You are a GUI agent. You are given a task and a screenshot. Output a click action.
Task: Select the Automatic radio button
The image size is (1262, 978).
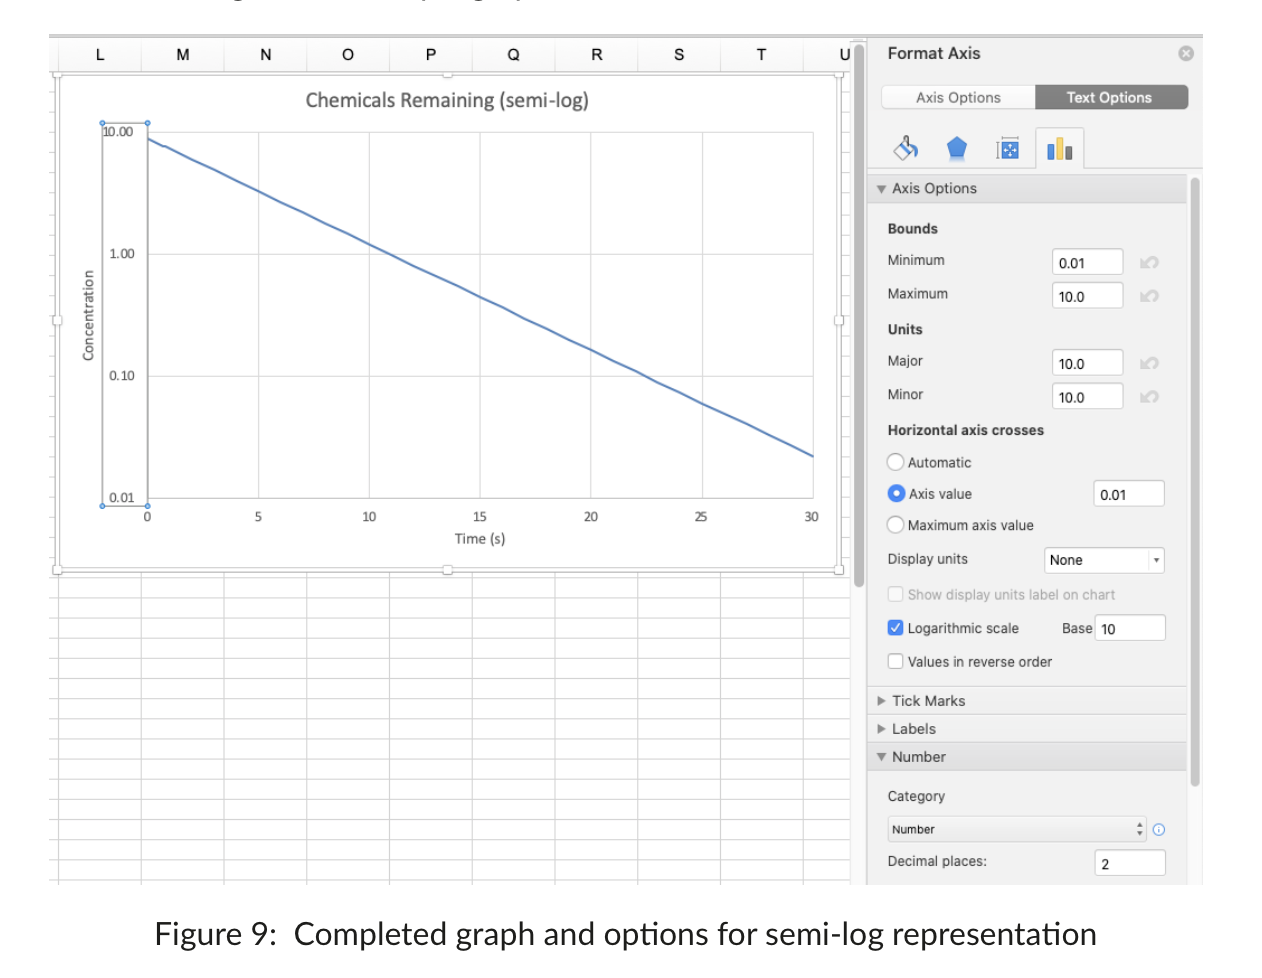(896, 462)
